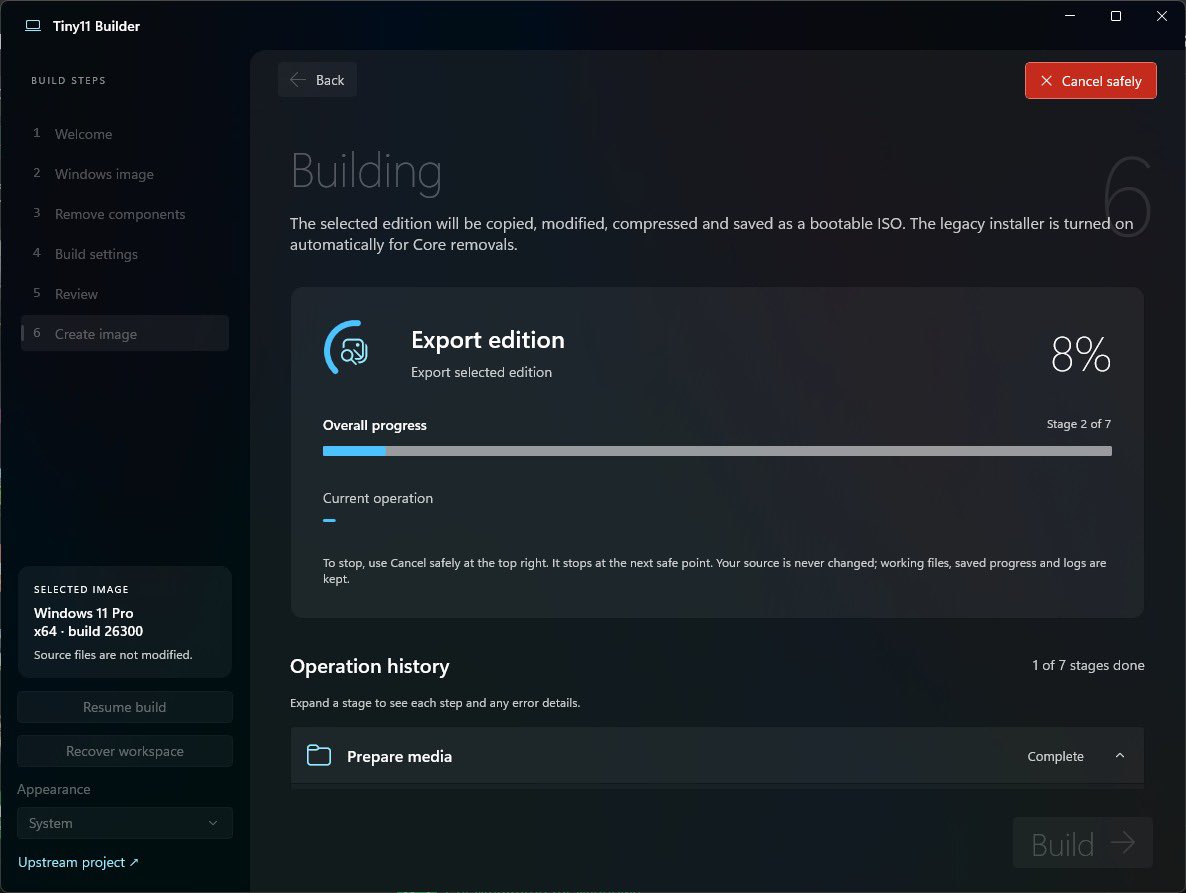Click the Build arrow button
Viewport: 1186px width, 893px height.
[x=1082, y=843]
